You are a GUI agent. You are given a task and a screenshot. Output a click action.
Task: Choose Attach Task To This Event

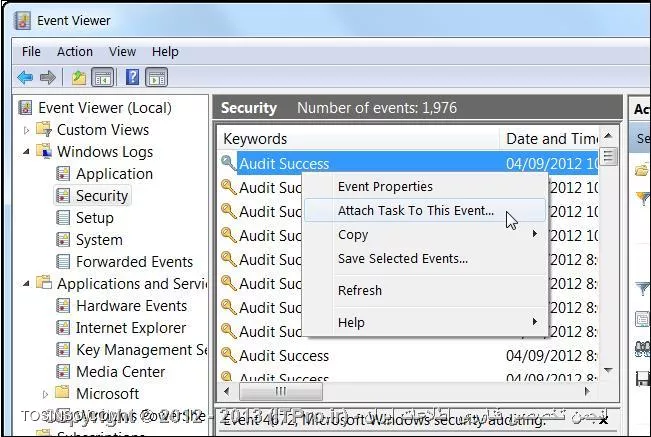pyautogui.click(x=425, y=210)
